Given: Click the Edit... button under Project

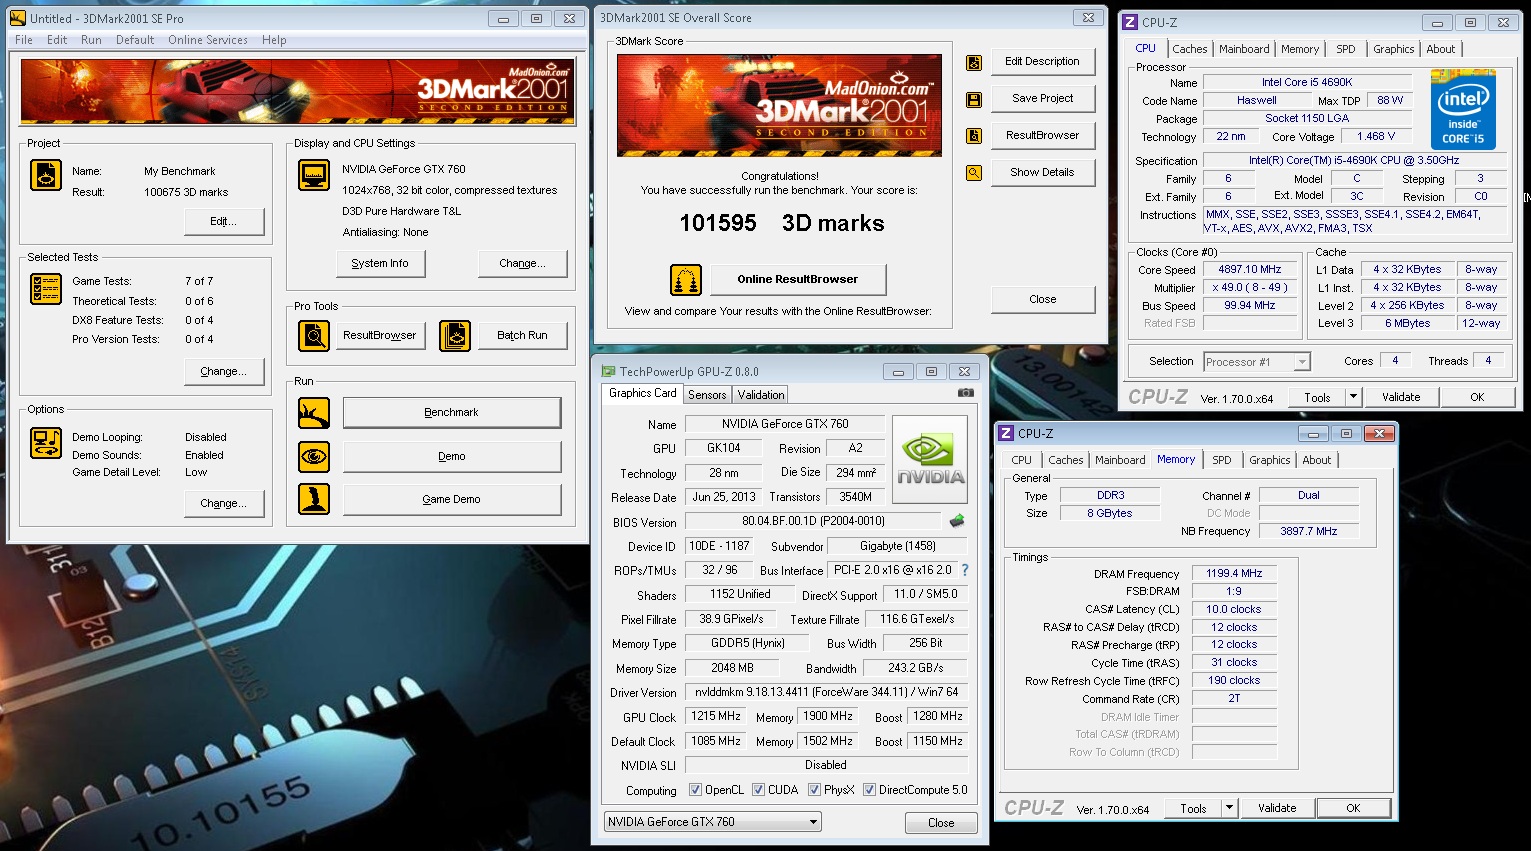Looking at the screenshot, I should 224,221.
